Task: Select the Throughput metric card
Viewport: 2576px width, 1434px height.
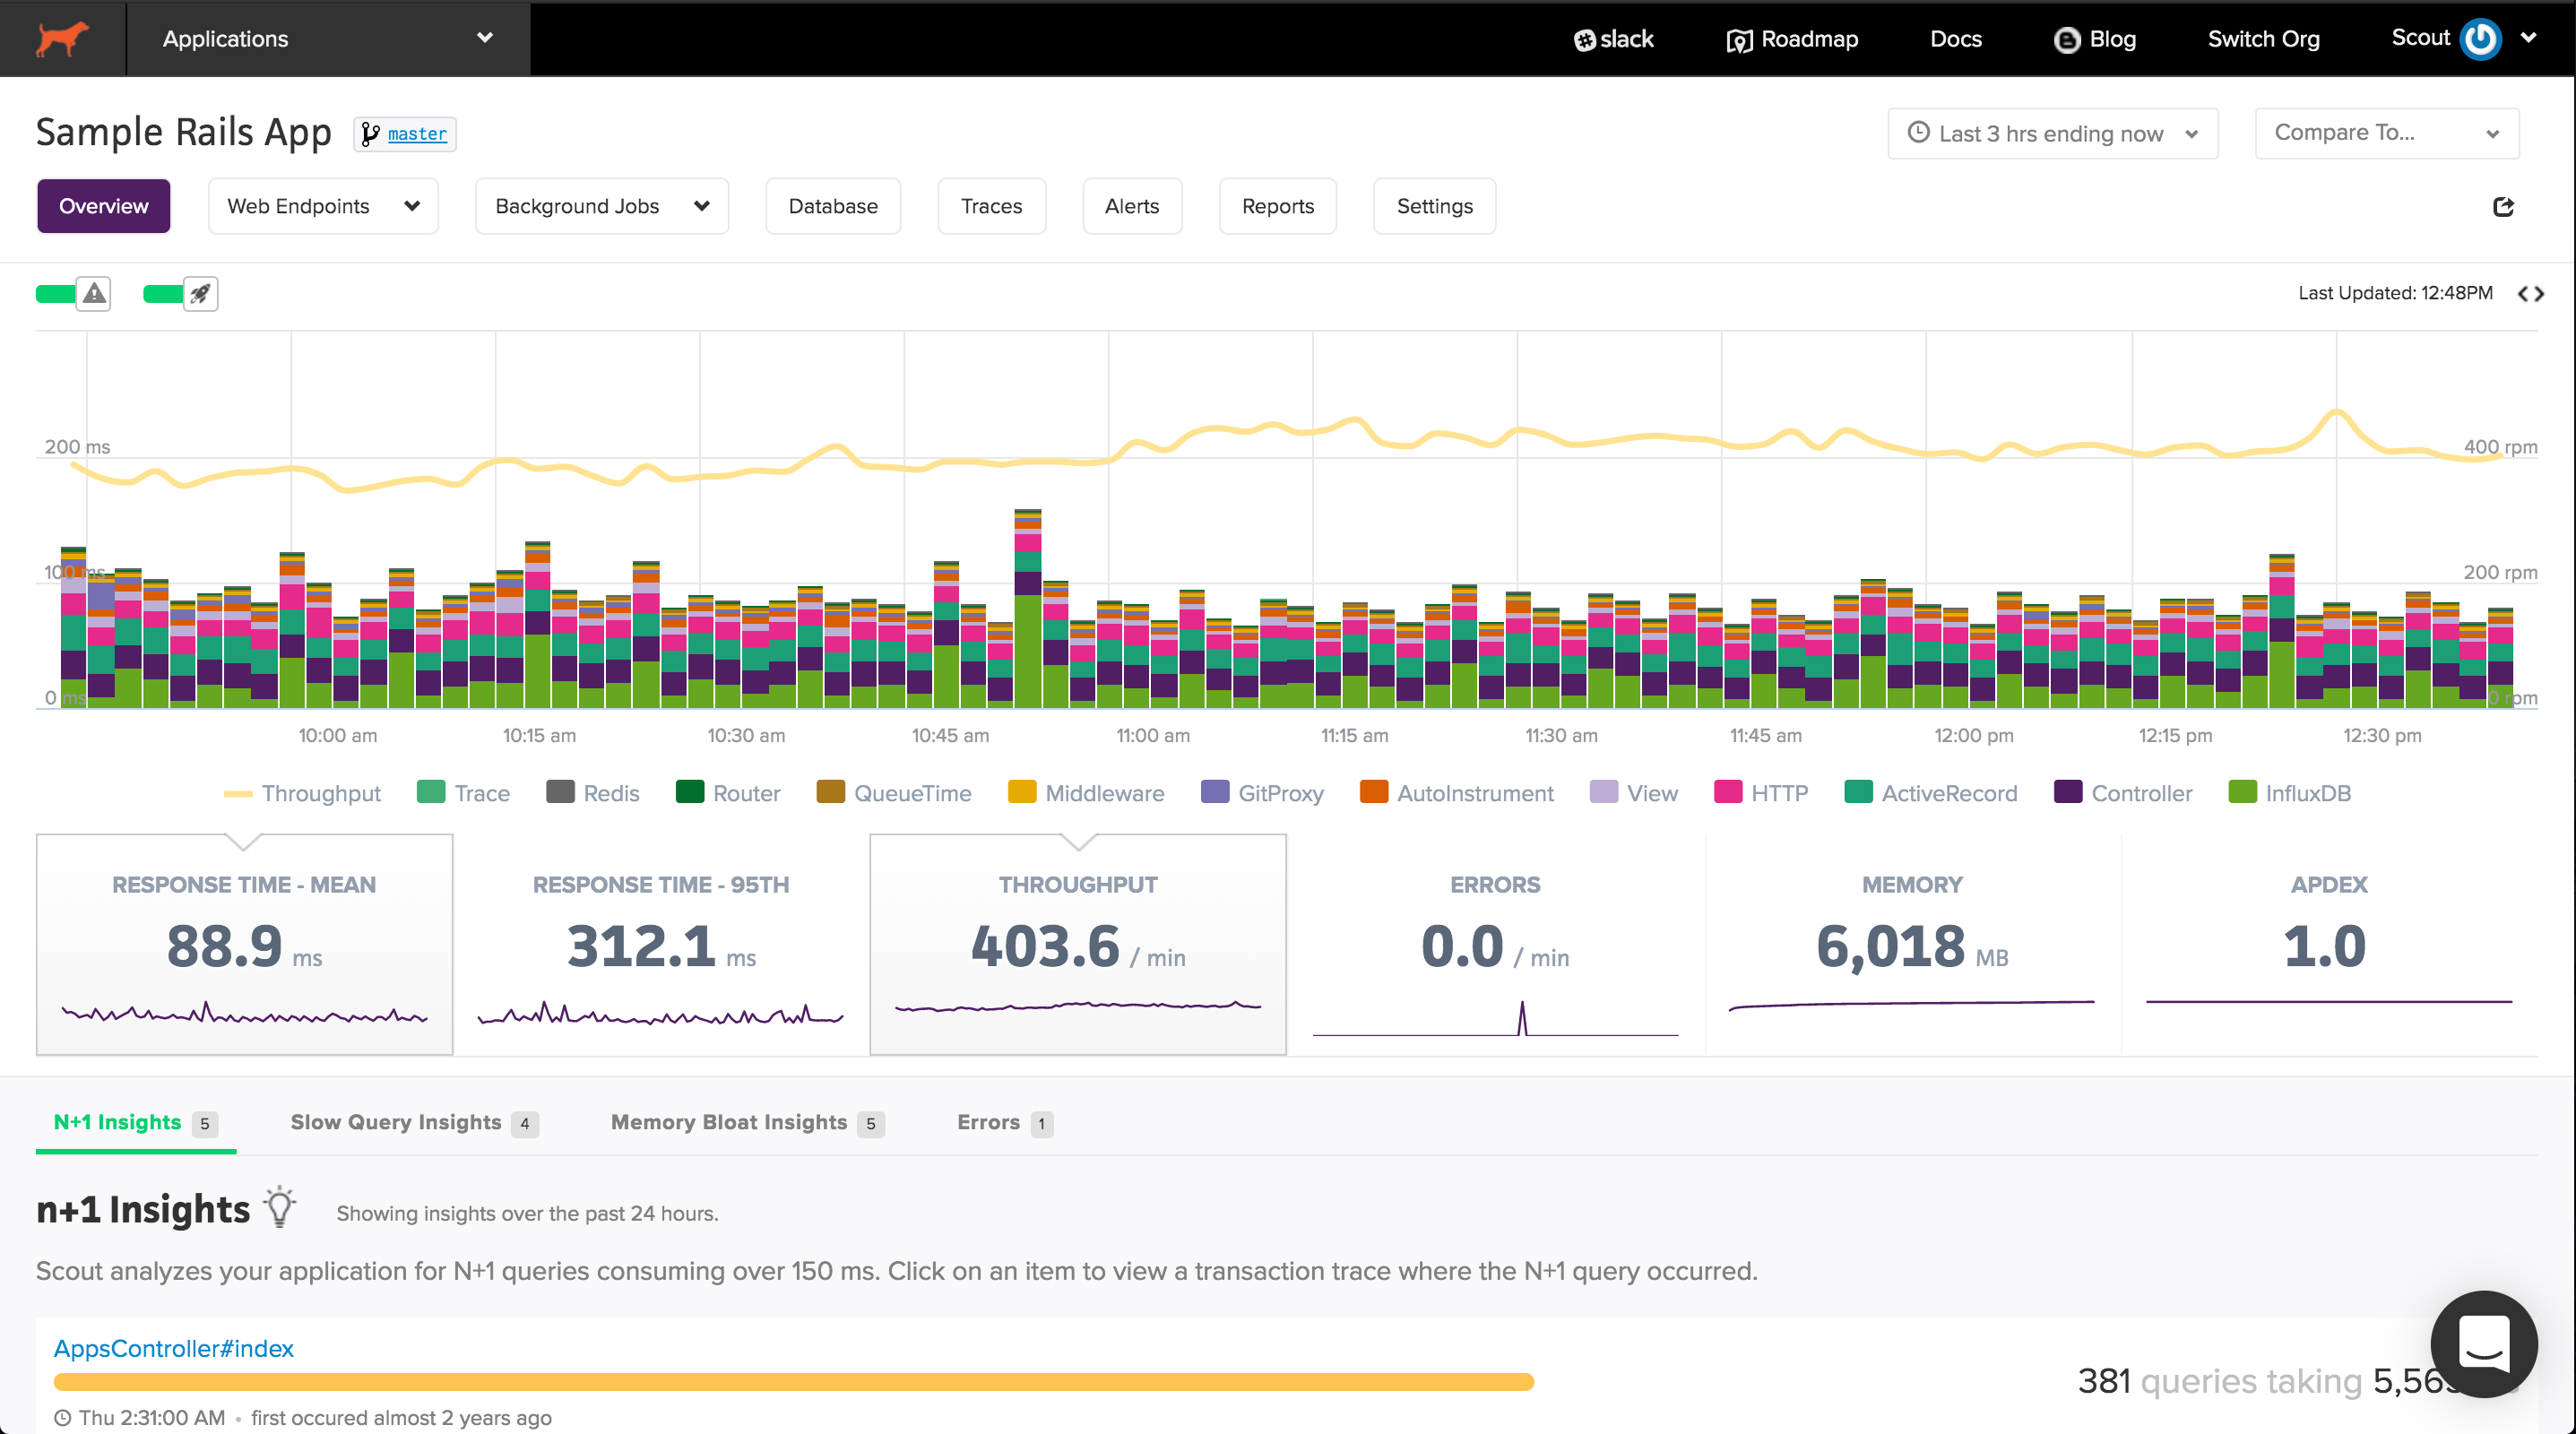Action: coord(1078,945)
